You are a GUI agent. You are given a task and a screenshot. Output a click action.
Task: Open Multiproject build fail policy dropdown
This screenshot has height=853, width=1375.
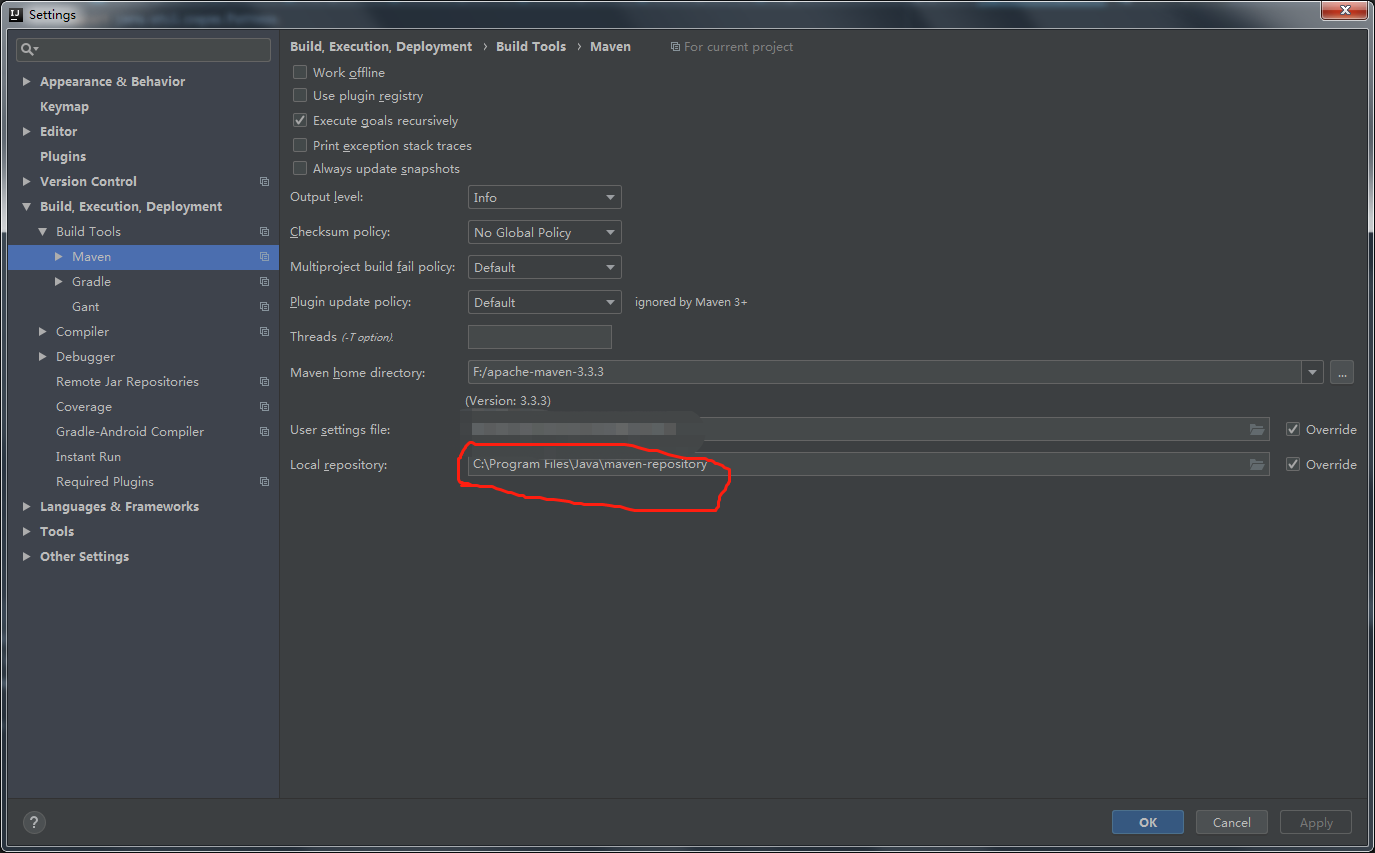coord(544,267)
